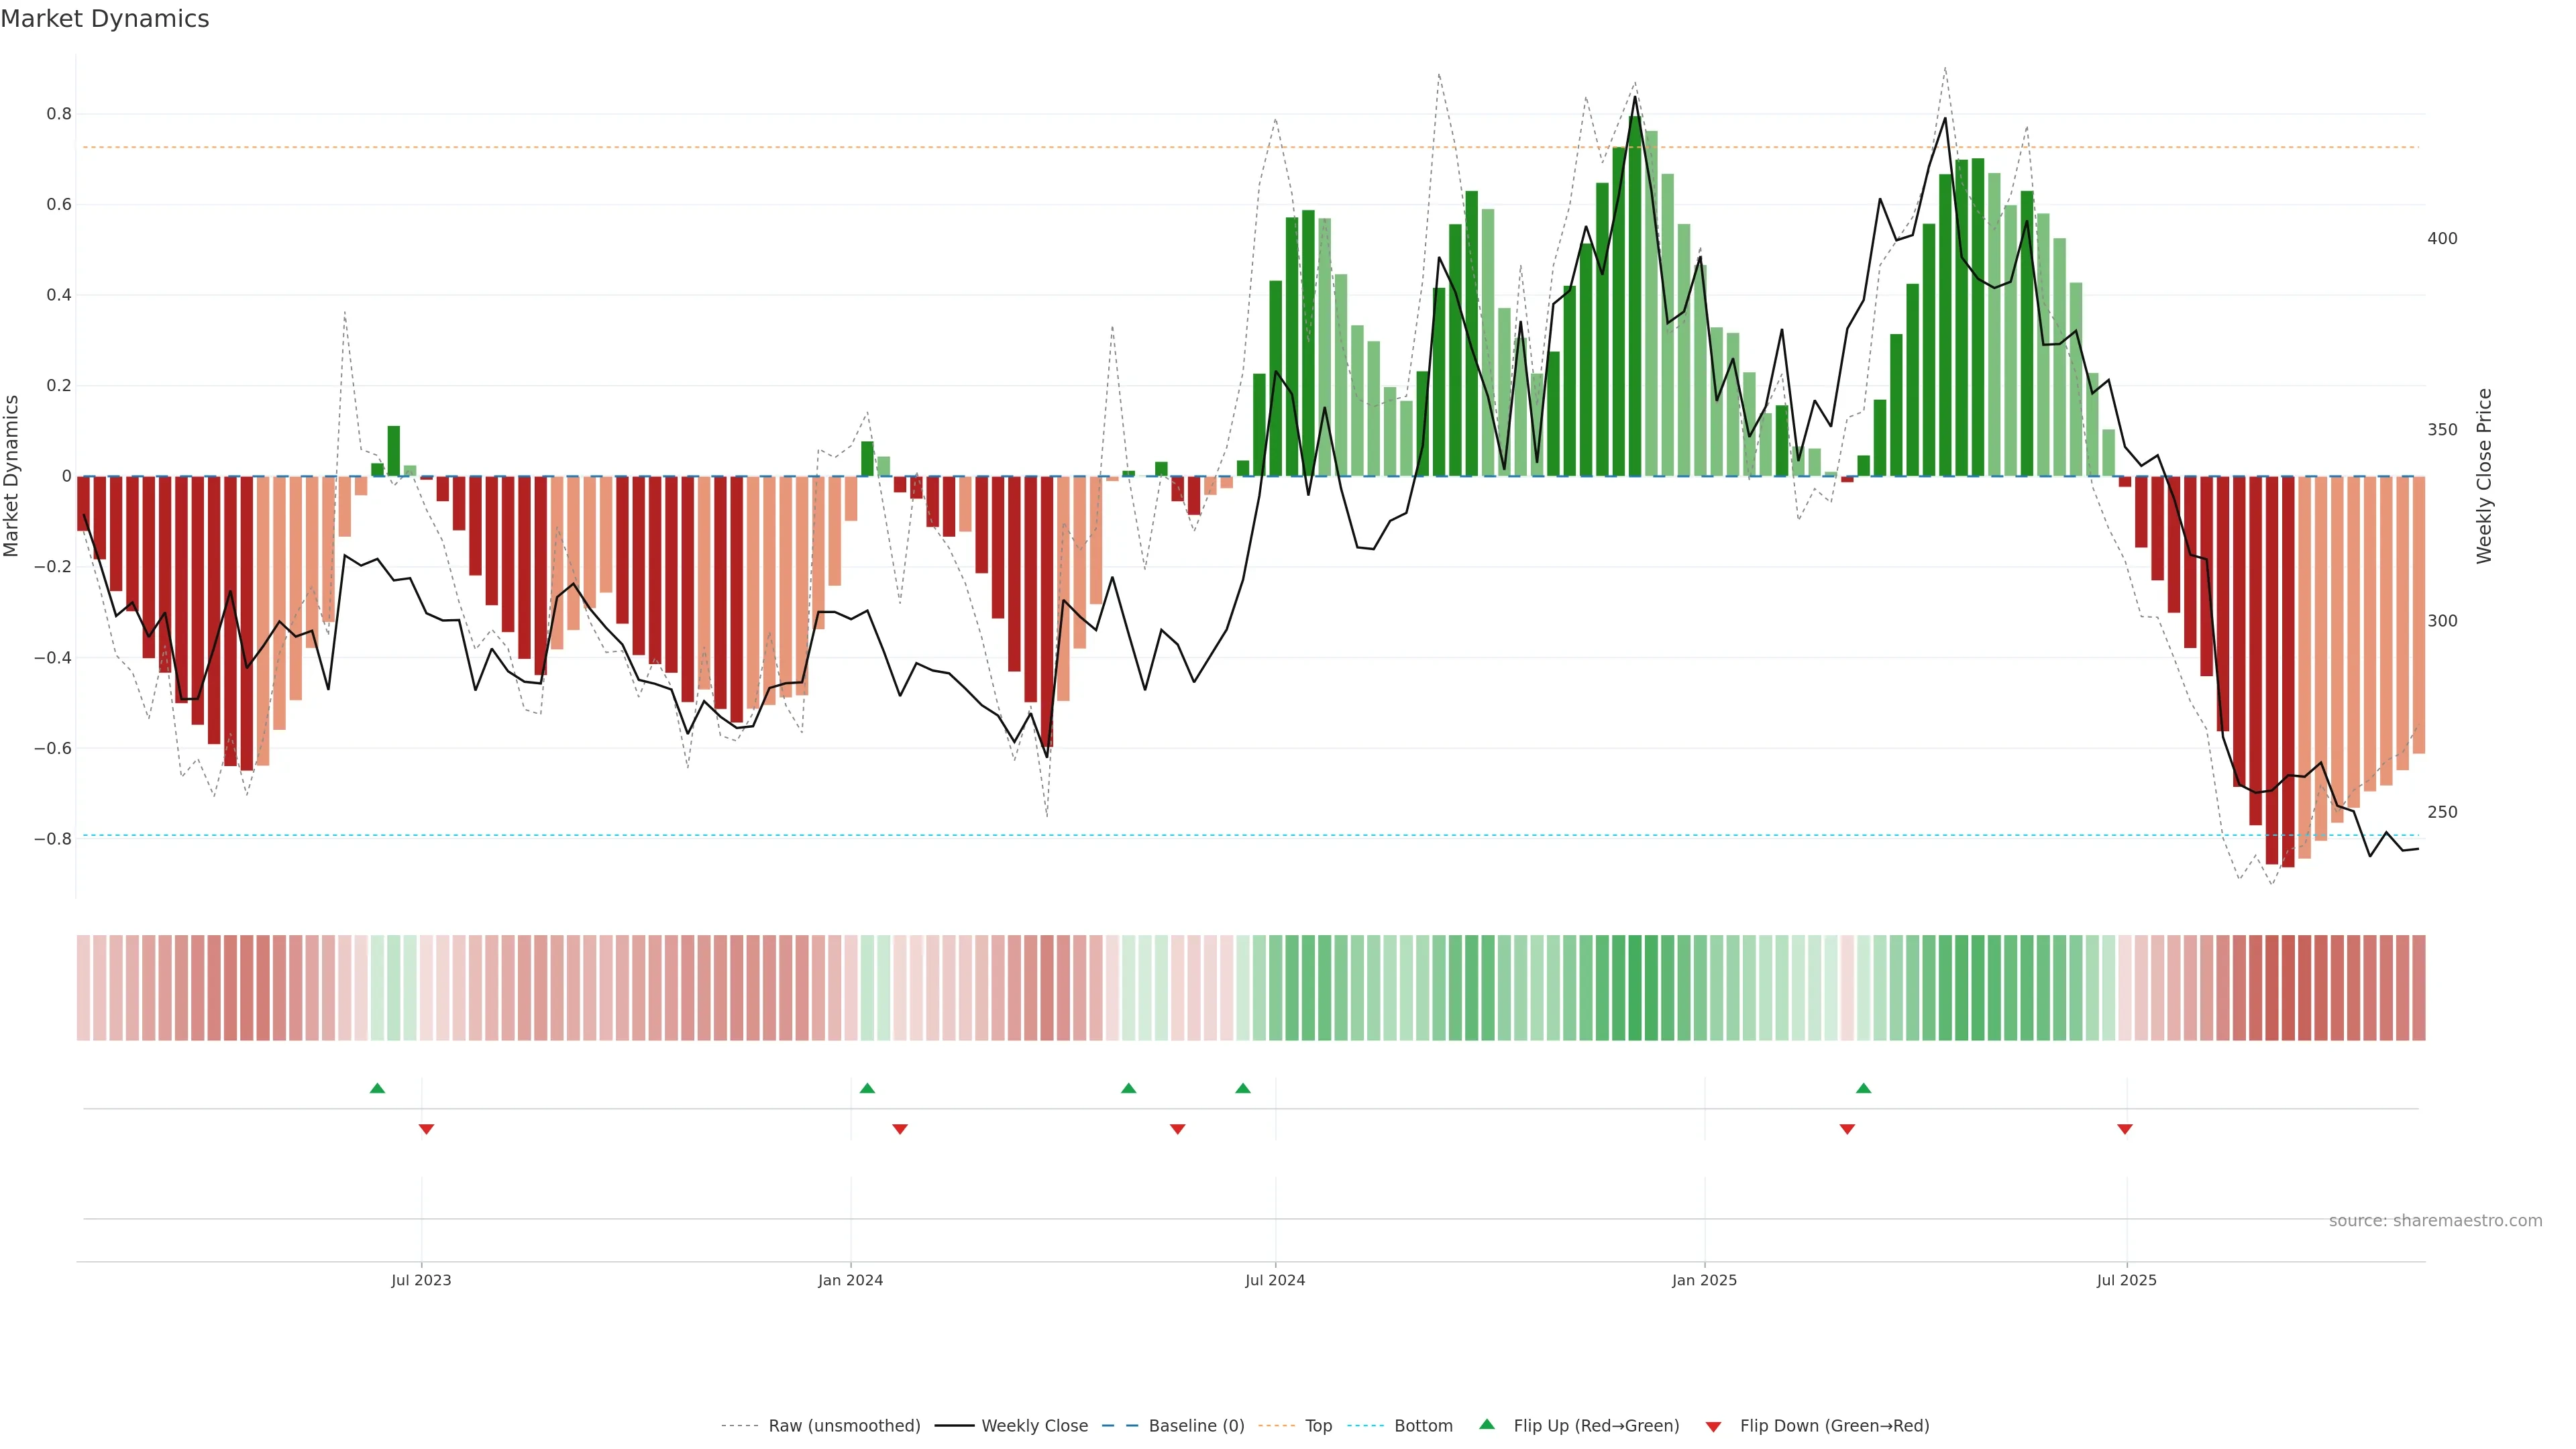
Task: Click the Weekly Close Price axis title
Action: point(2484,476)
